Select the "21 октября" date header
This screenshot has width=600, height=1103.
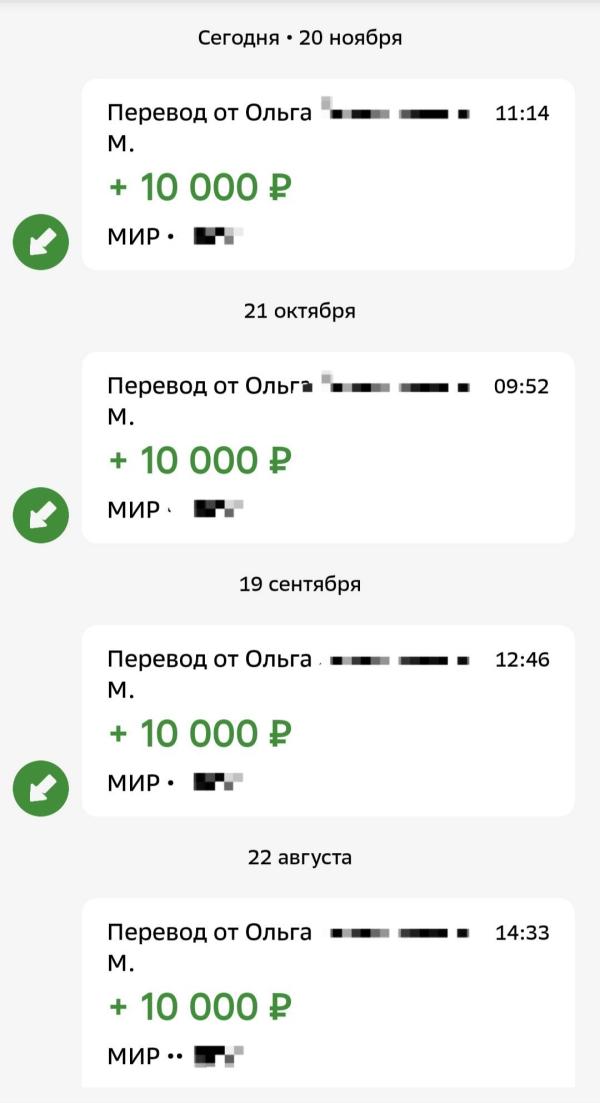click(x=300, y=311)
